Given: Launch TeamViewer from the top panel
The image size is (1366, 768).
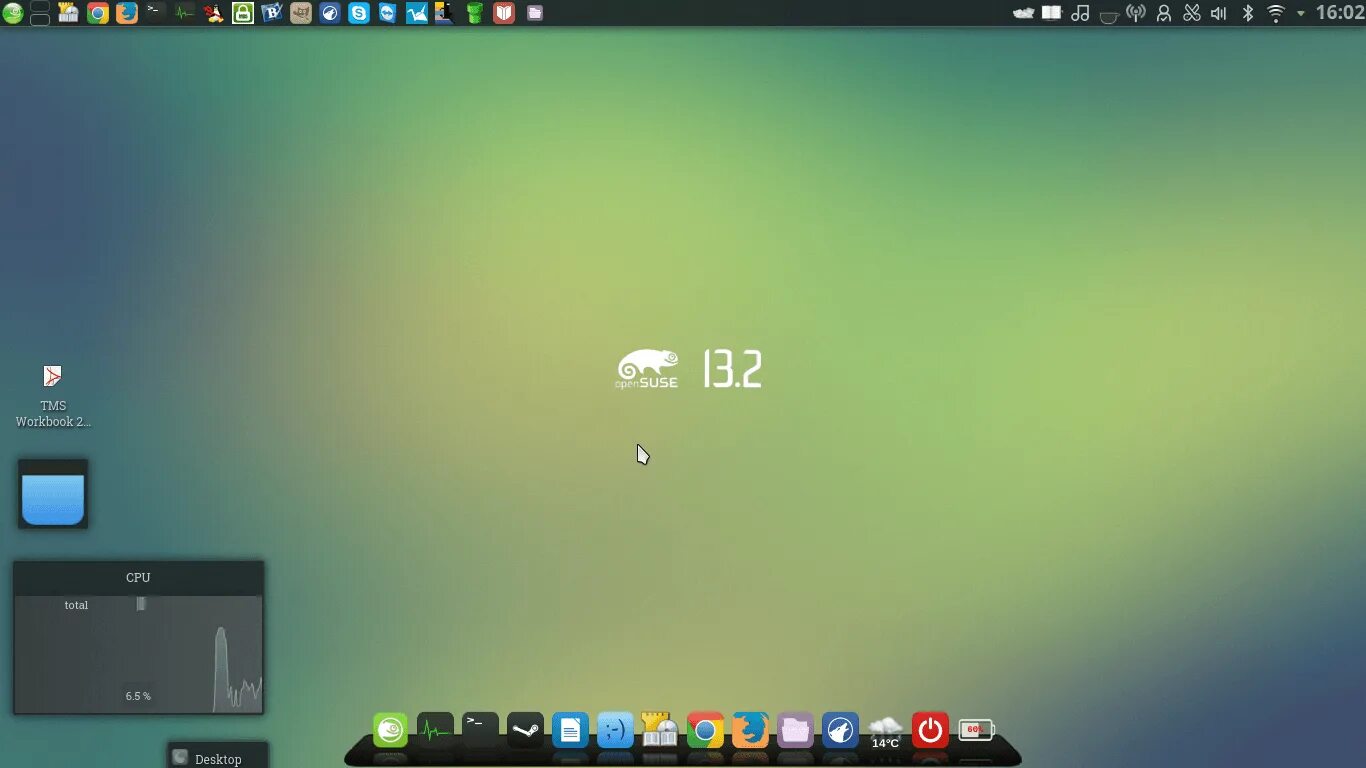Looking at the screenshot, I should pyautogui.click(x=388, y=13).
